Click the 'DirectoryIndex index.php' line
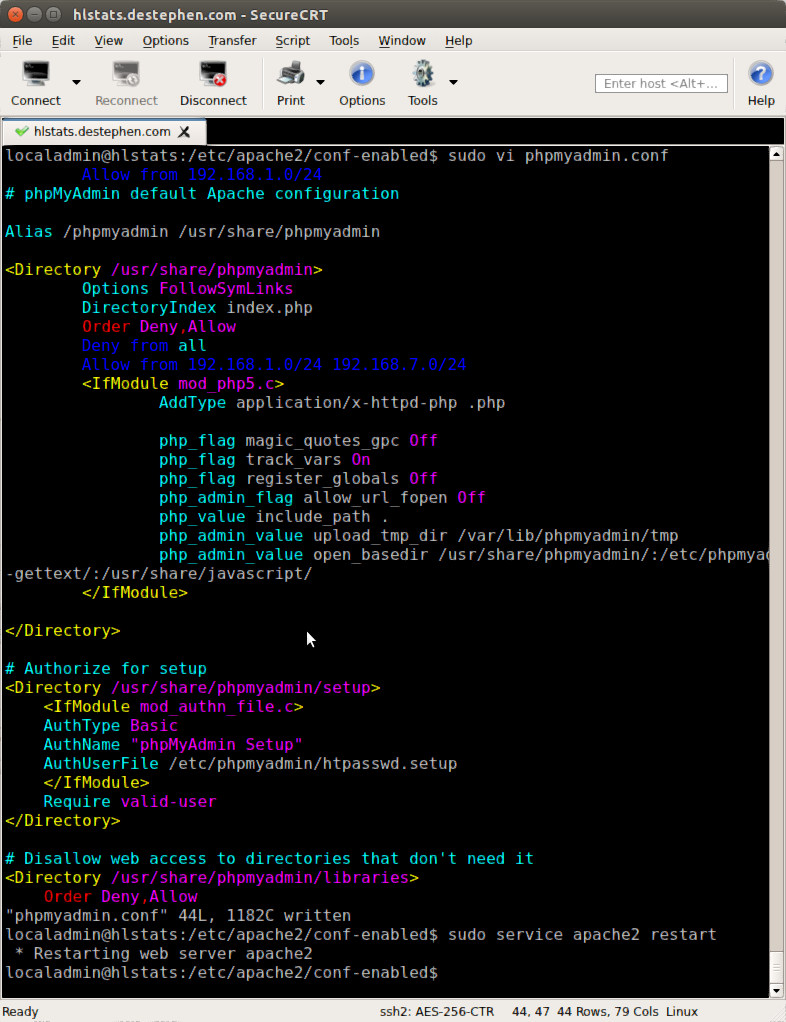The width and height of the screenshot is (786, 1022). point(197,308)
